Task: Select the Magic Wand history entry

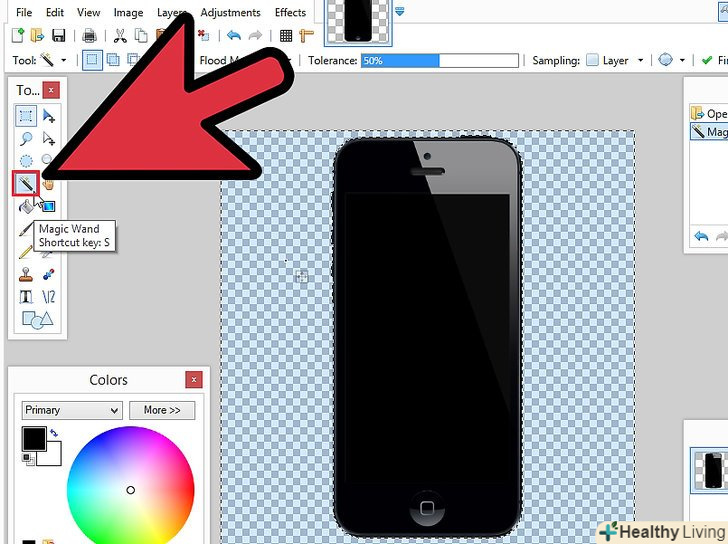Action: click(x=709, y=132)
